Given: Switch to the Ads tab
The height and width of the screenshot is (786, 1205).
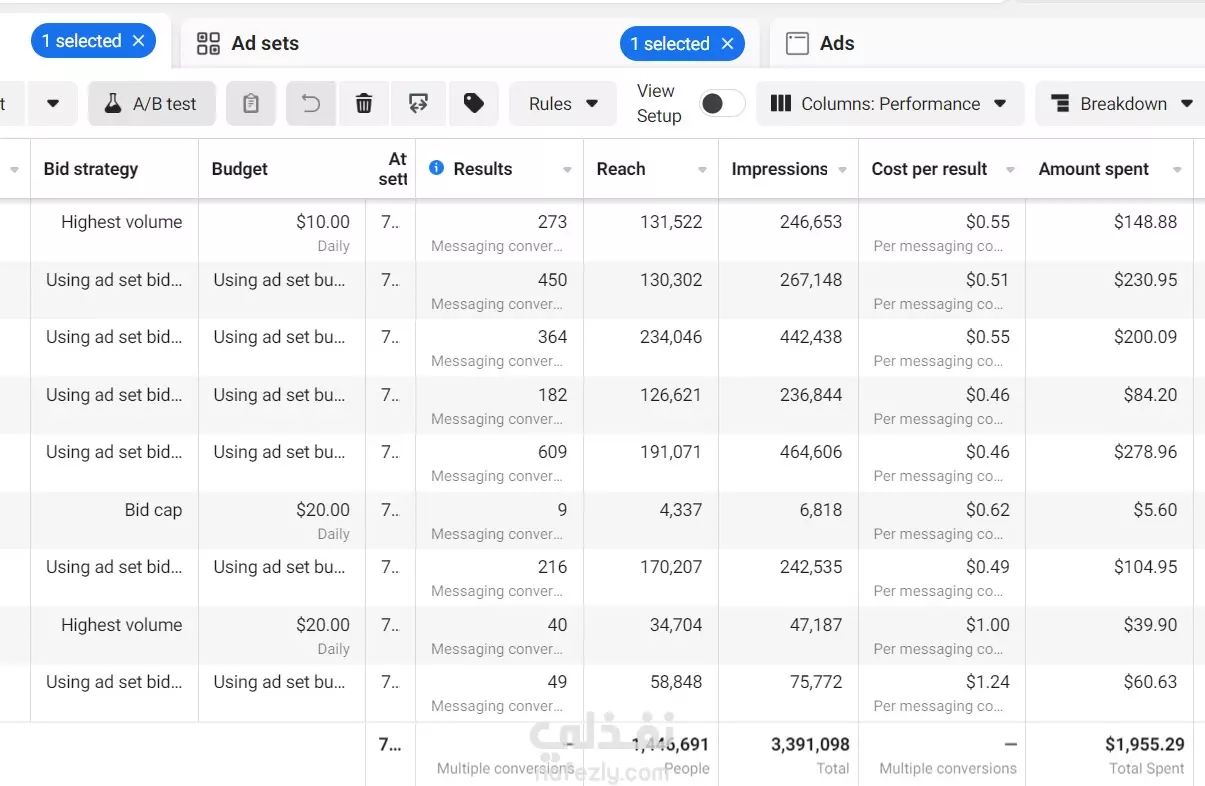Looking at the screenshot, I should tap(837, 43).
